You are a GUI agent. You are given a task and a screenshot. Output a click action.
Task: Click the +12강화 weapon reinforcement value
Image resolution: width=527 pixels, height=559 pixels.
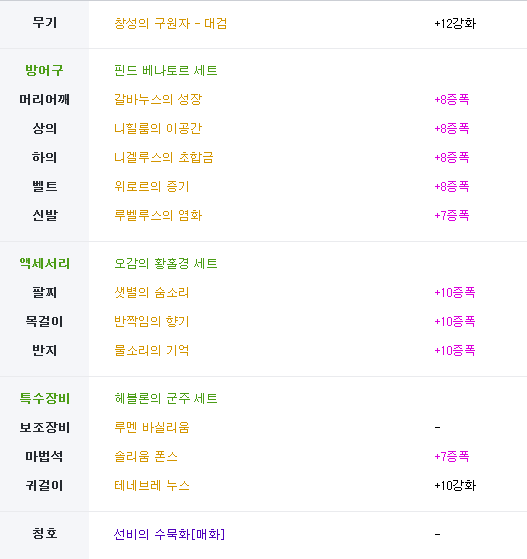click(455, 24)
